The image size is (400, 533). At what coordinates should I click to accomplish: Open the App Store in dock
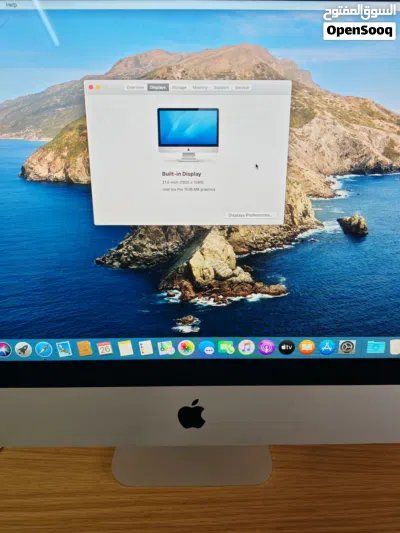[327, 347]
